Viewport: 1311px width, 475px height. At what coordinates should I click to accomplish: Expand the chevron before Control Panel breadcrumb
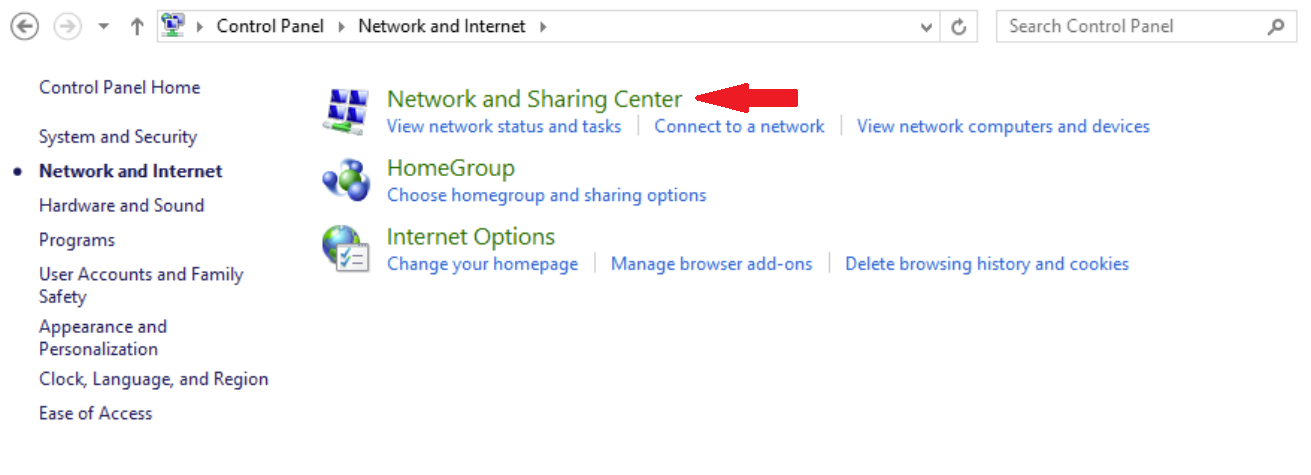tap(201, 27)
